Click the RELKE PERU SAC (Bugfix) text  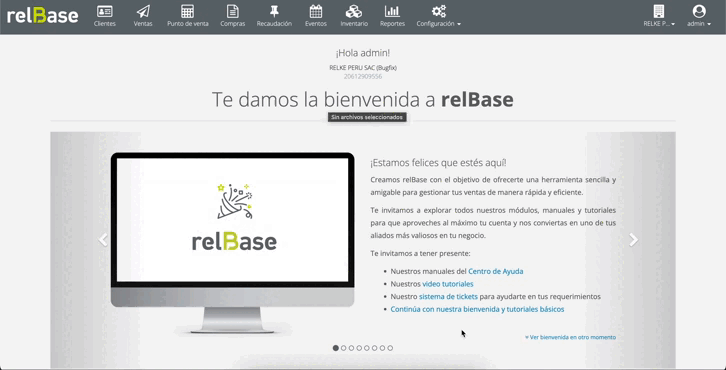(x=363, y=68)
